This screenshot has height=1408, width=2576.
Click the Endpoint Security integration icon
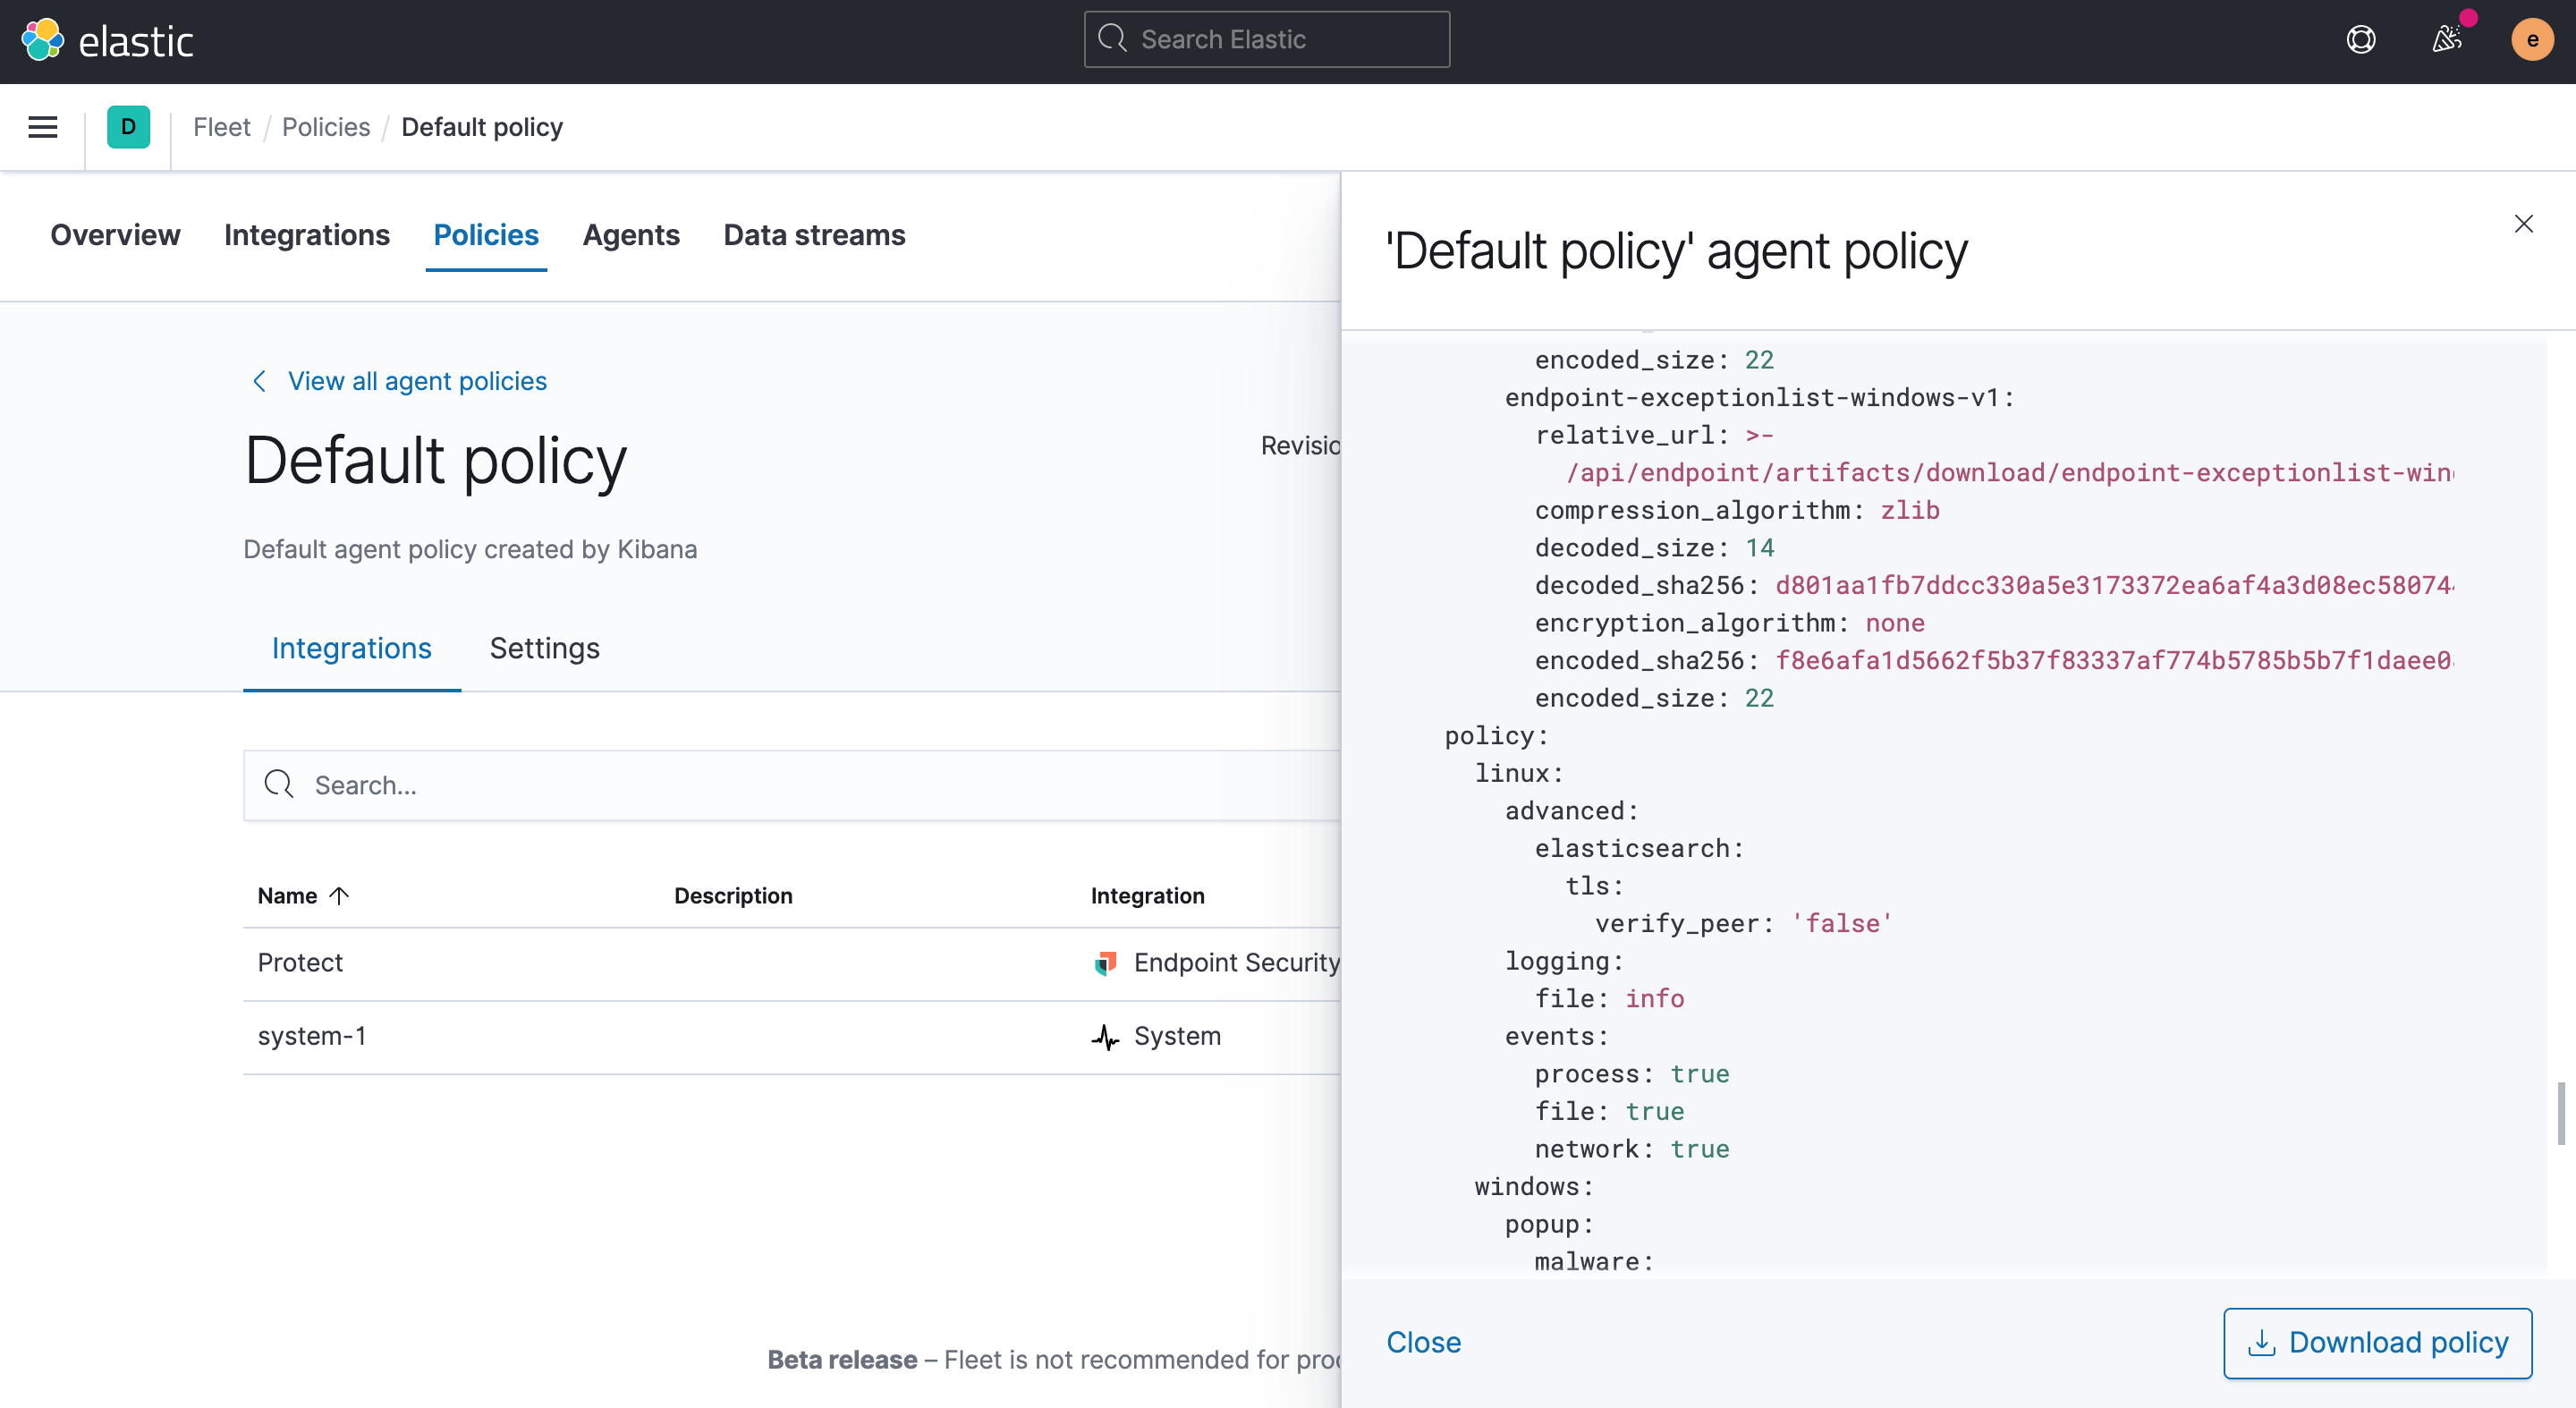coord(1105,963)
